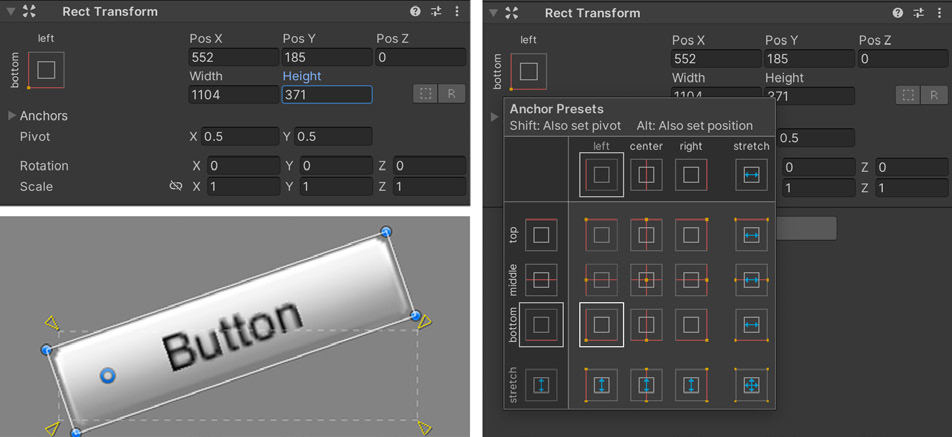This screenshot has width=952, height=437.
Task: Click the Pos X field above Button preview
Action: coord(234,57)
